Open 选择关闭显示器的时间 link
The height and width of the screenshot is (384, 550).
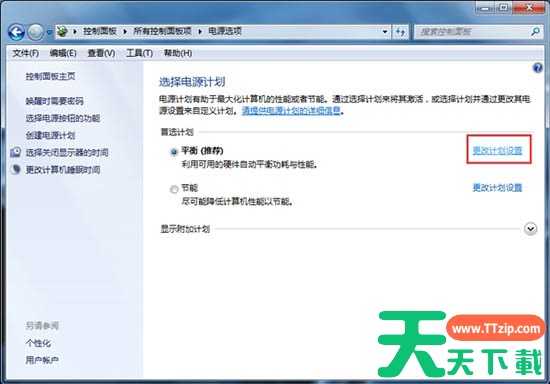click(x=67, y=153)
